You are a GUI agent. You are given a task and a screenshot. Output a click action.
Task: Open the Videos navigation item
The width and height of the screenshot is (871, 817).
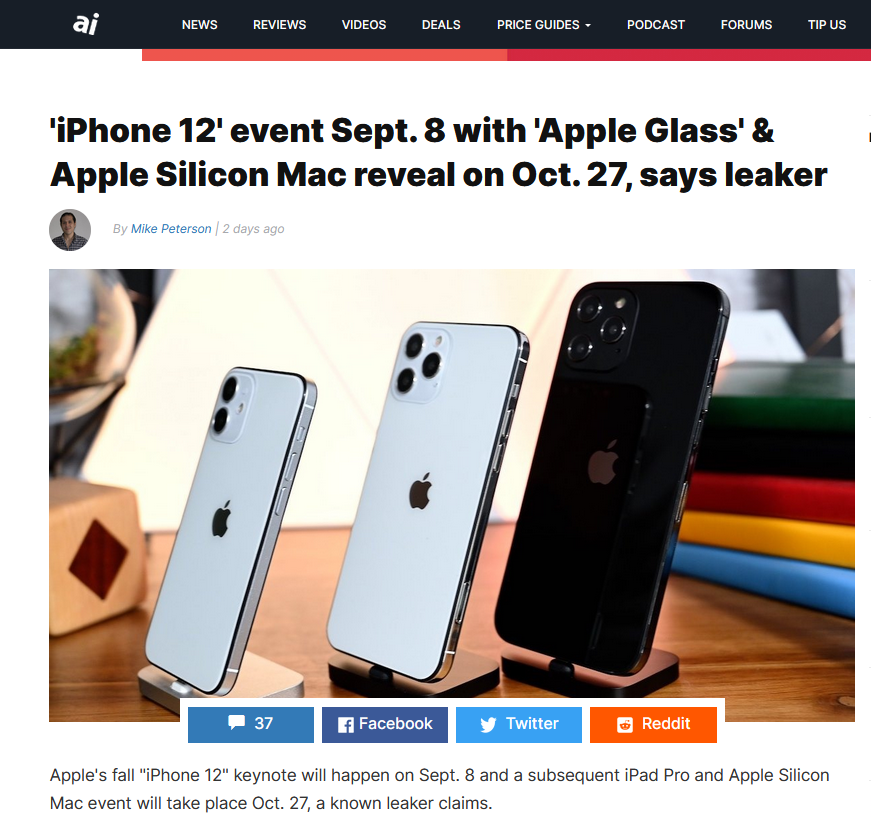coord(364,25)
